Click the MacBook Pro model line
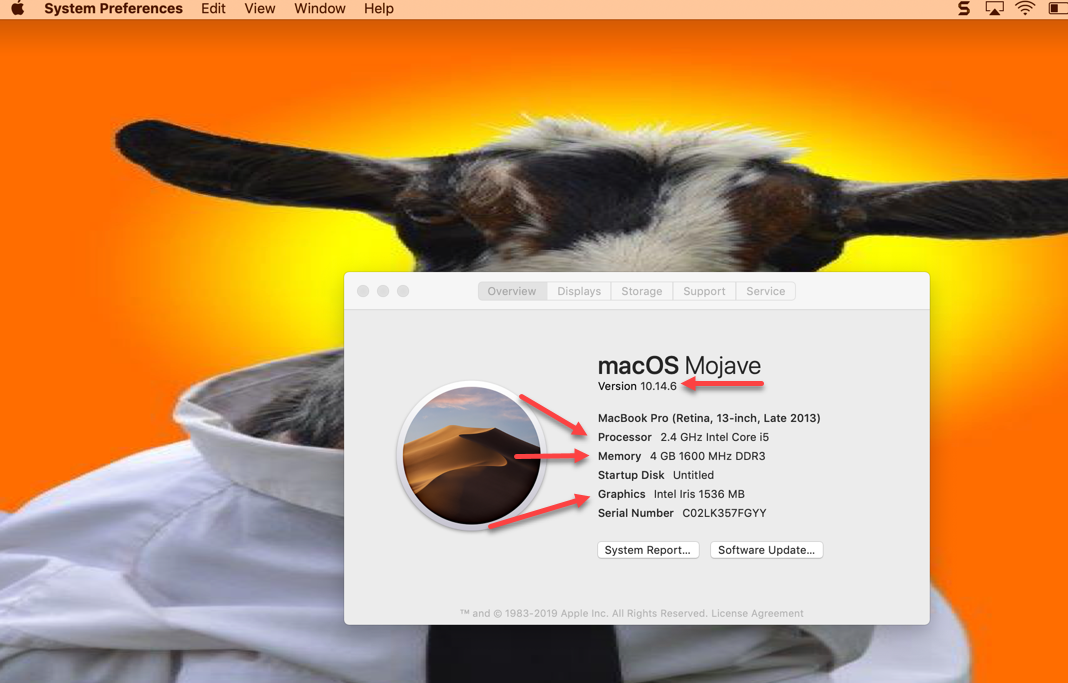Screen dimensions: 1068x683 pyautogui.click(x=709, y=418)
